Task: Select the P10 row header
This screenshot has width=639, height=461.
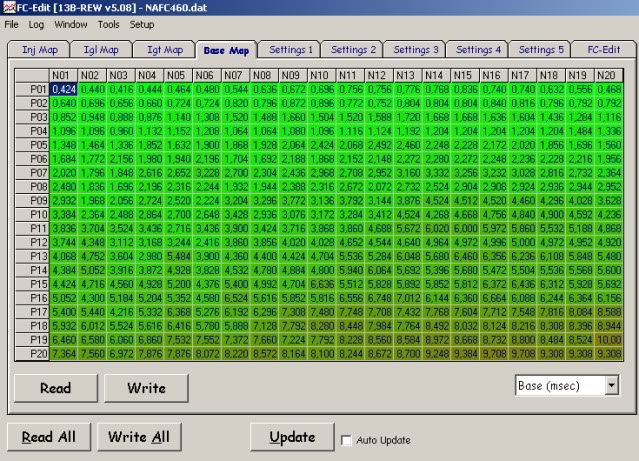Action: [32, 214]
